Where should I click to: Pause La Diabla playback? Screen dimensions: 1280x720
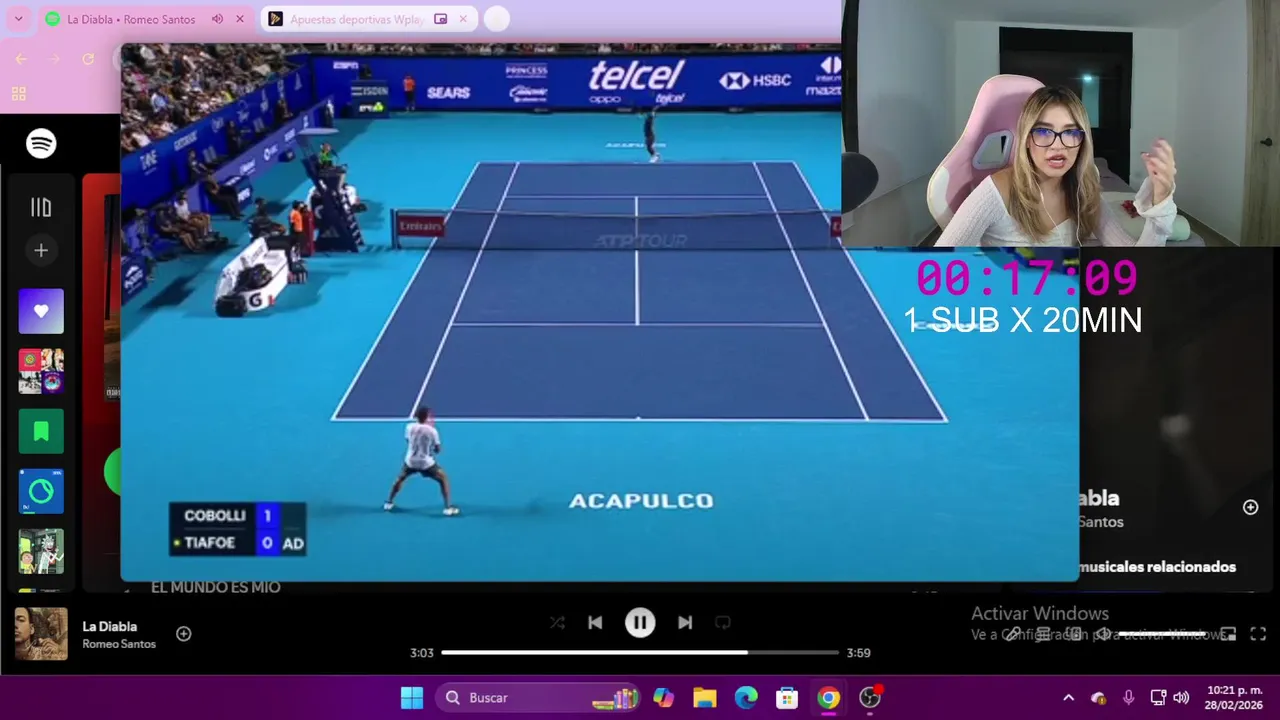pyautogui.click(x=640, y=623)
